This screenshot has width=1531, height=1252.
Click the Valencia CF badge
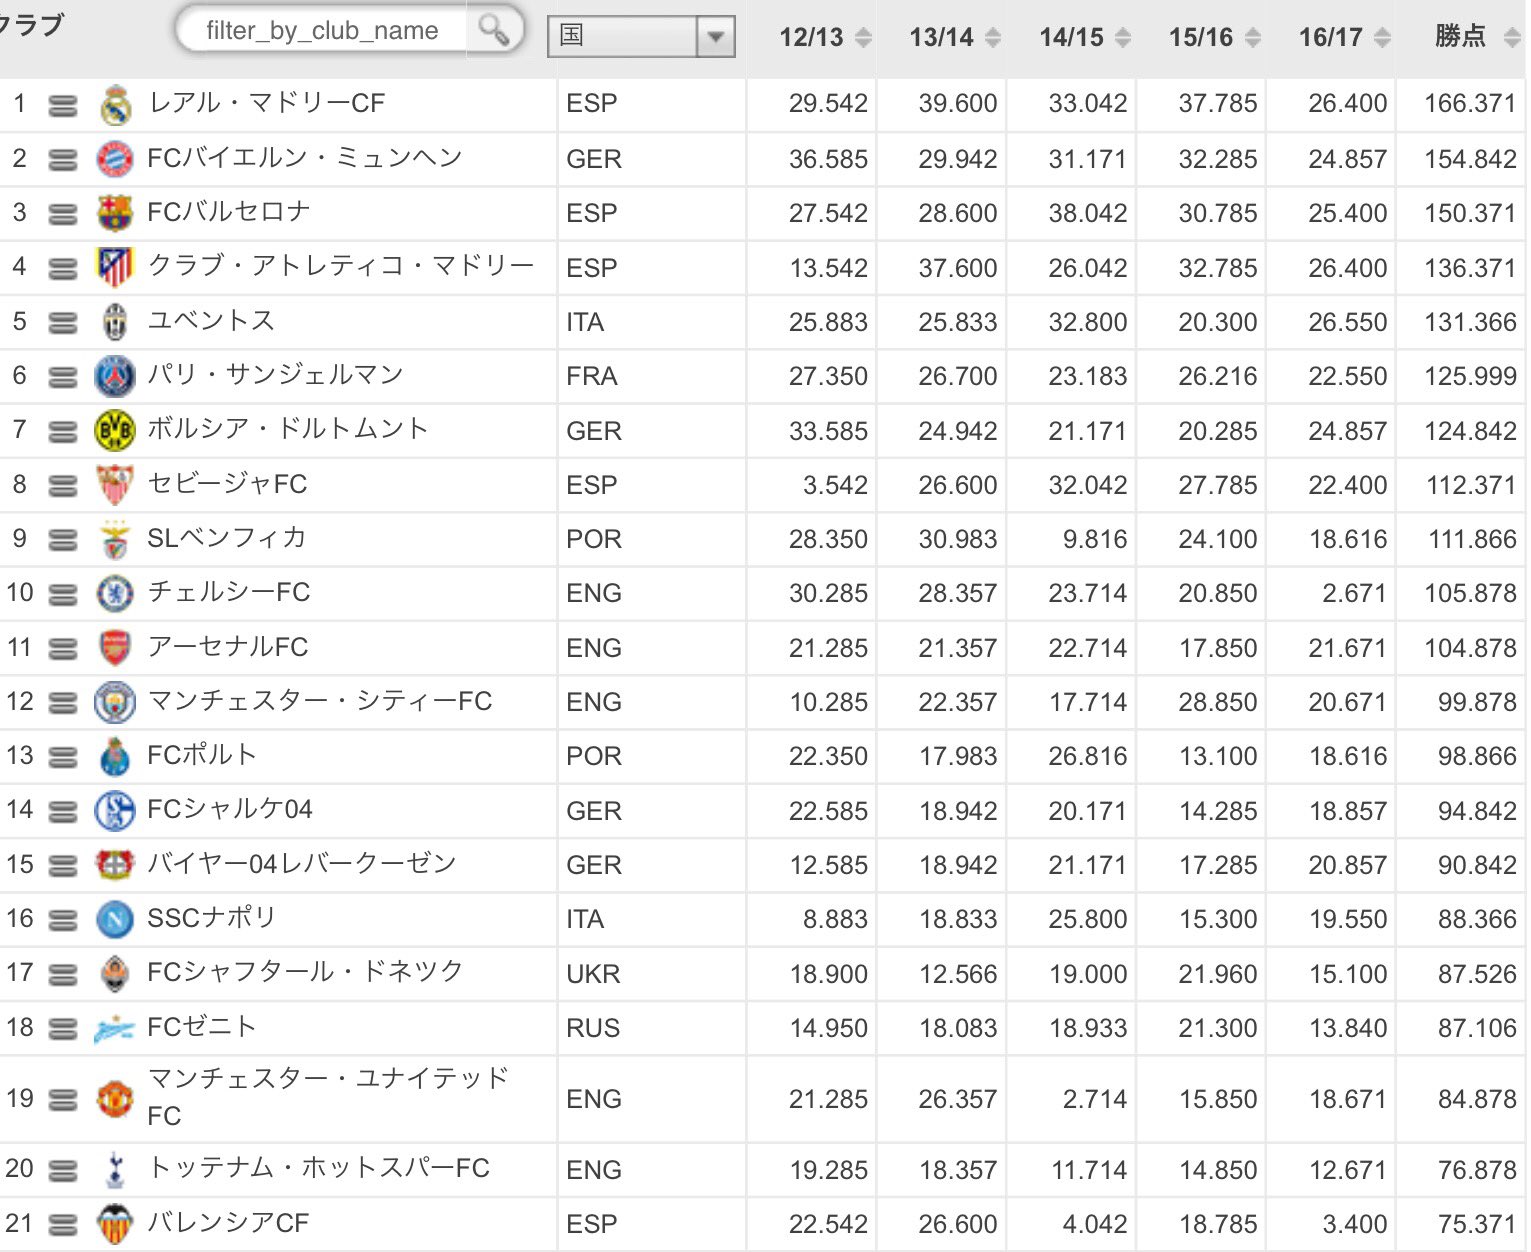(114, 1223)
